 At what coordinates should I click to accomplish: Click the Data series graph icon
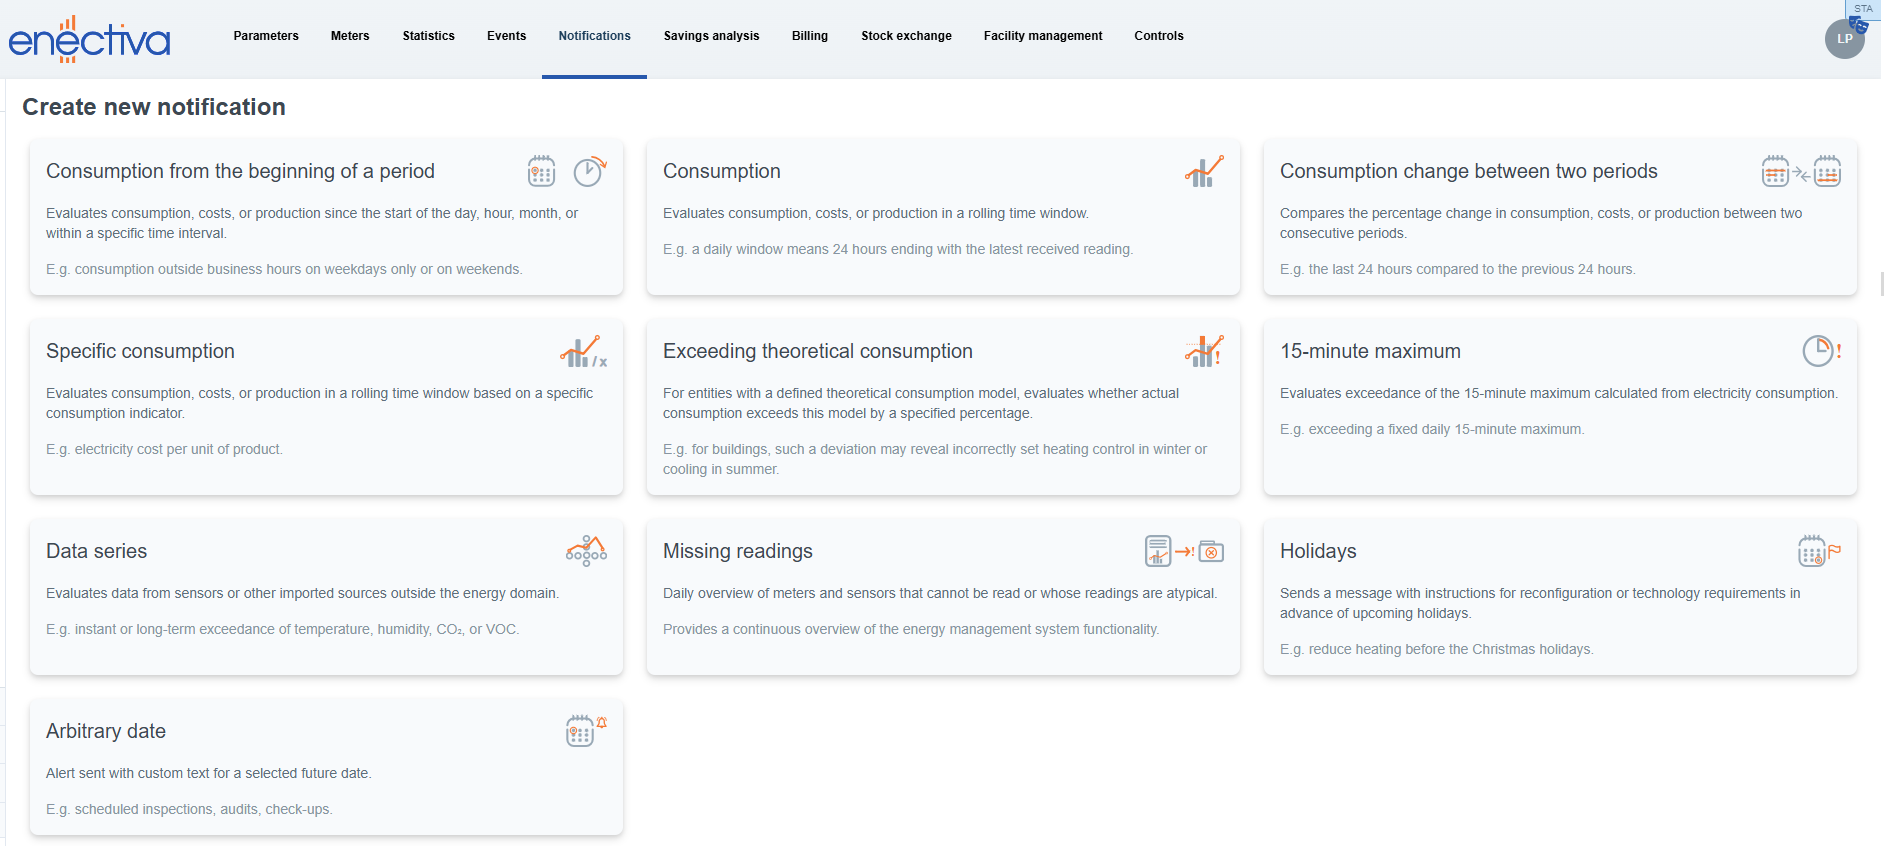point(586,551)
